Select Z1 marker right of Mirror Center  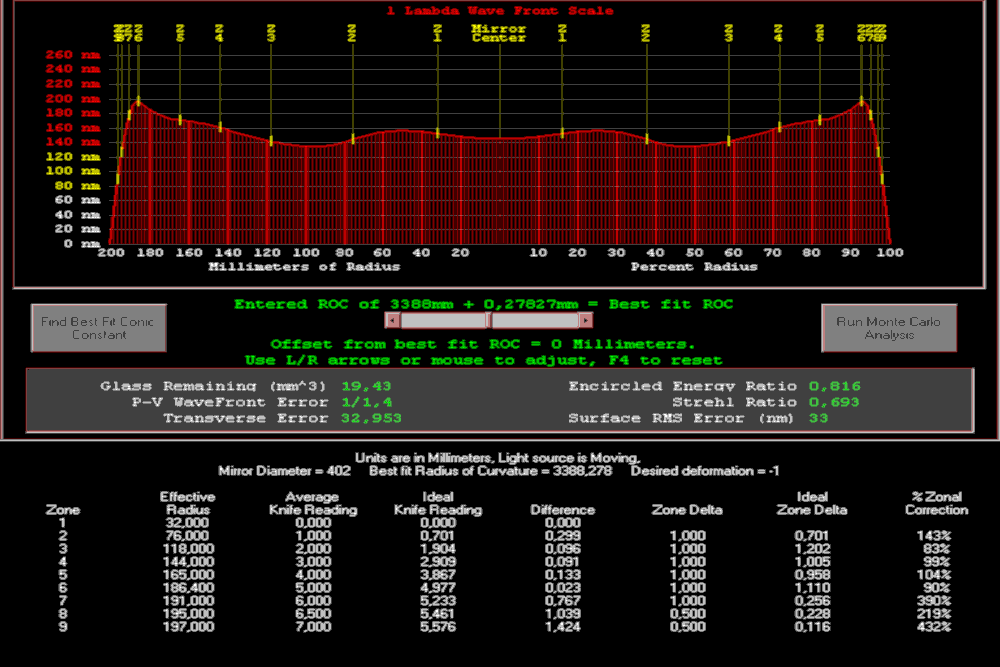562,34
